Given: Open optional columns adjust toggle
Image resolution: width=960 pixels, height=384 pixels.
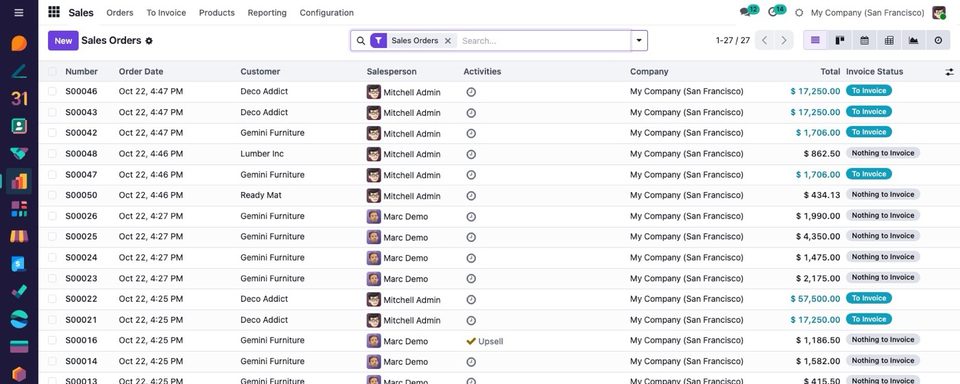Looking at the screenshot, I should pos(949,72).
